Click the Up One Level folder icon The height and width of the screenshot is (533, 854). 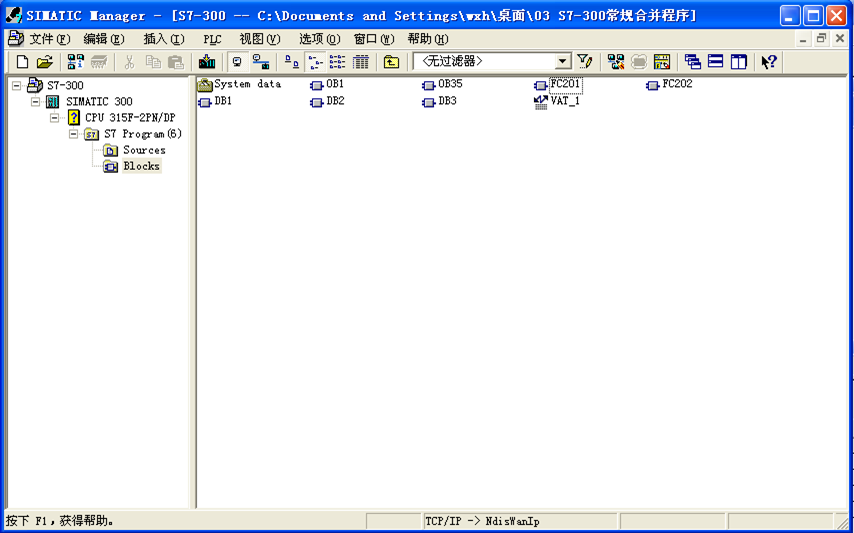(391, 62)
